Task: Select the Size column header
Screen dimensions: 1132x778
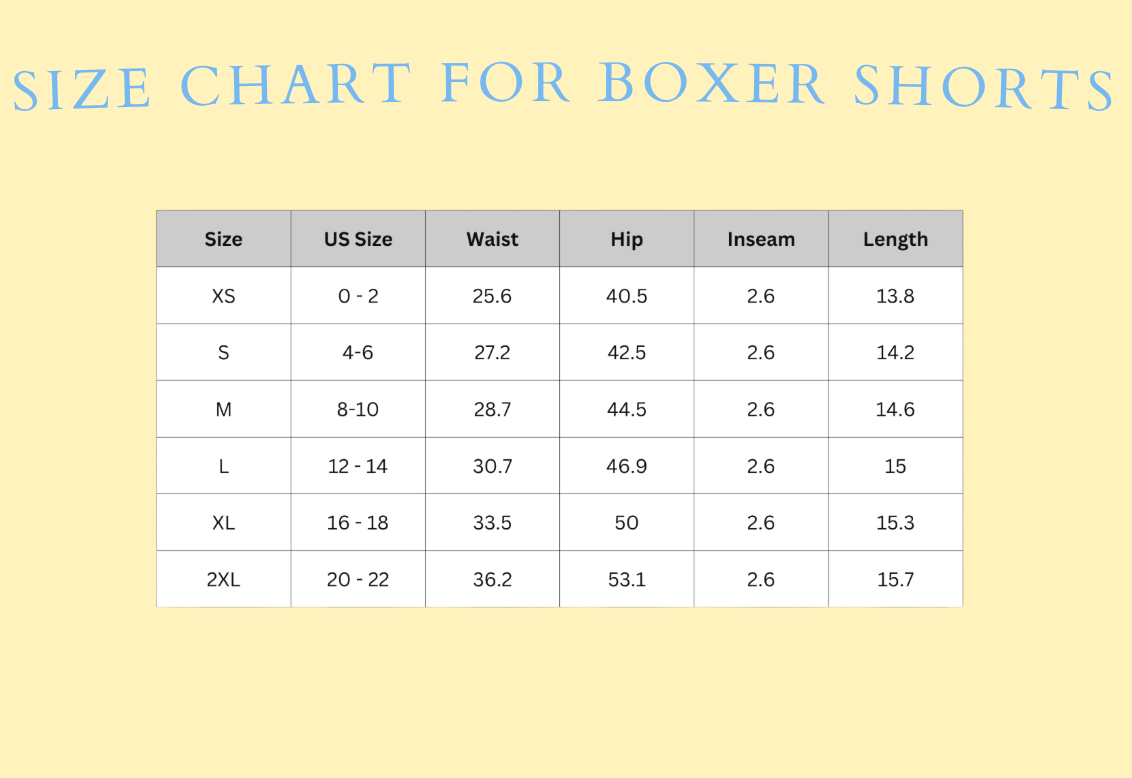Action: pos(224,239)
